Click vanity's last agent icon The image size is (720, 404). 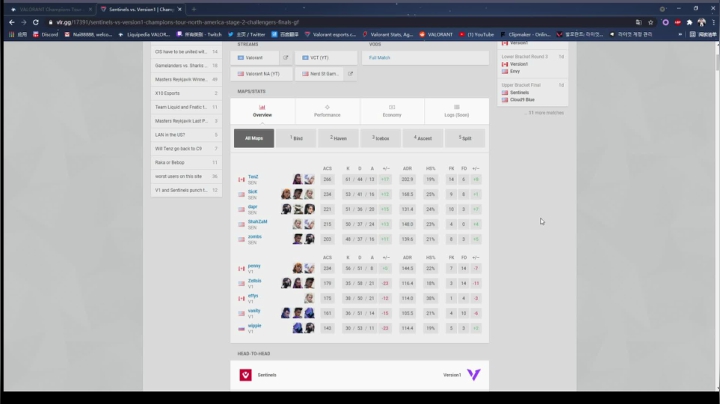coord(309,313)
